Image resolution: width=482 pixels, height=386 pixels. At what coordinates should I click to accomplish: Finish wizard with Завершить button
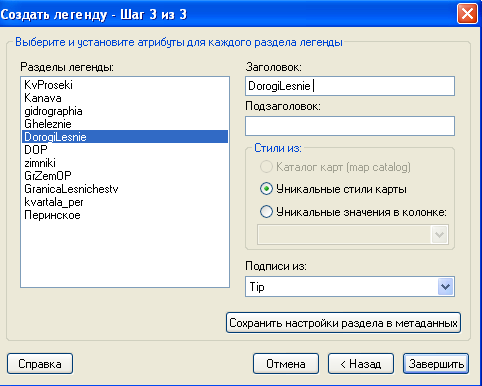(x=436, y=364)
